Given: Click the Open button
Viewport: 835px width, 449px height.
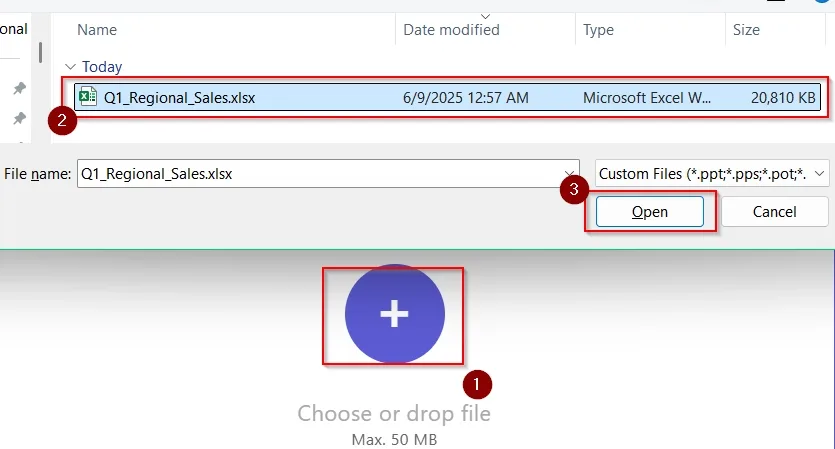Looking at the screenshot, I should [650, 211].
